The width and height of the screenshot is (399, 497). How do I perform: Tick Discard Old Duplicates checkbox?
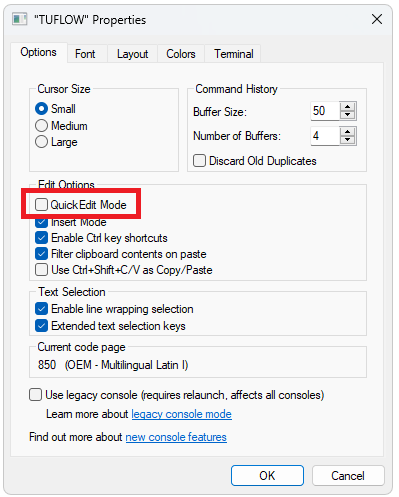(x=199, y=161)
